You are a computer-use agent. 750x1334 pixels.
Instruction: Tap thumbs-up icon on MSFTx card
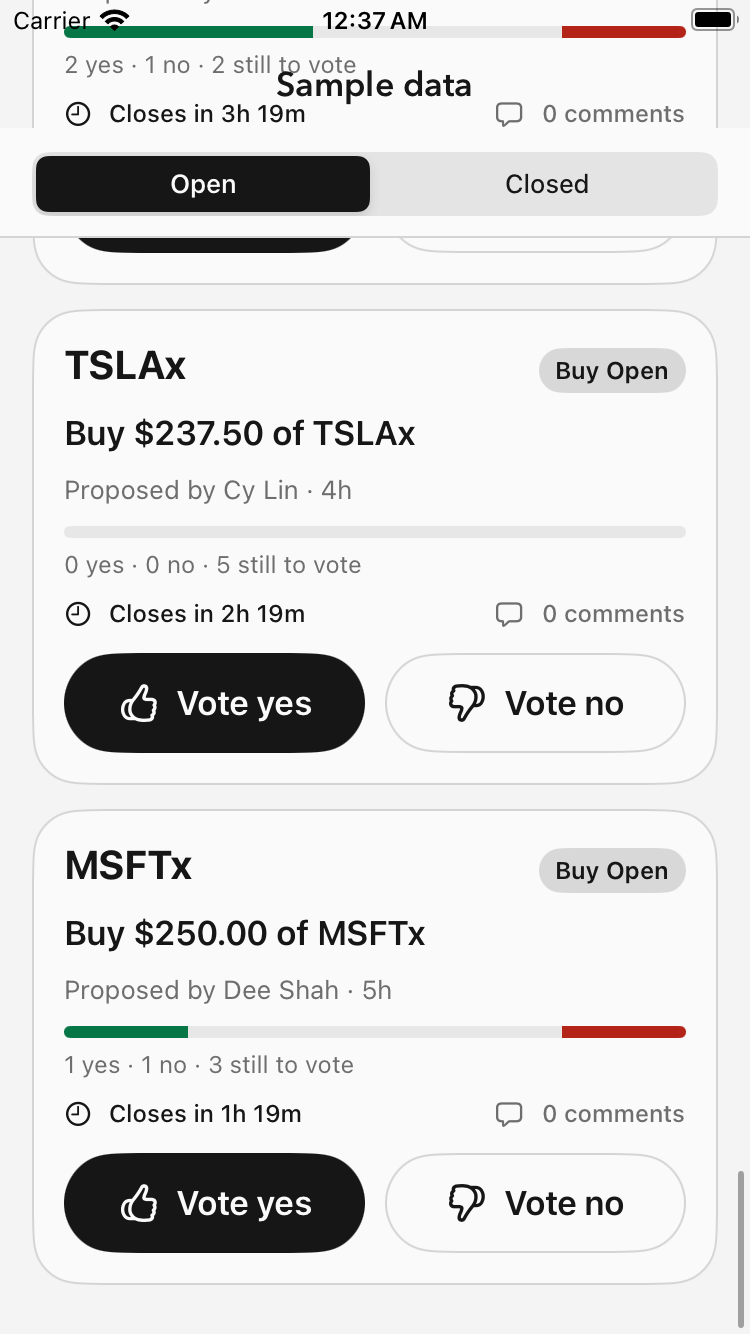(x=139, y=1204)
